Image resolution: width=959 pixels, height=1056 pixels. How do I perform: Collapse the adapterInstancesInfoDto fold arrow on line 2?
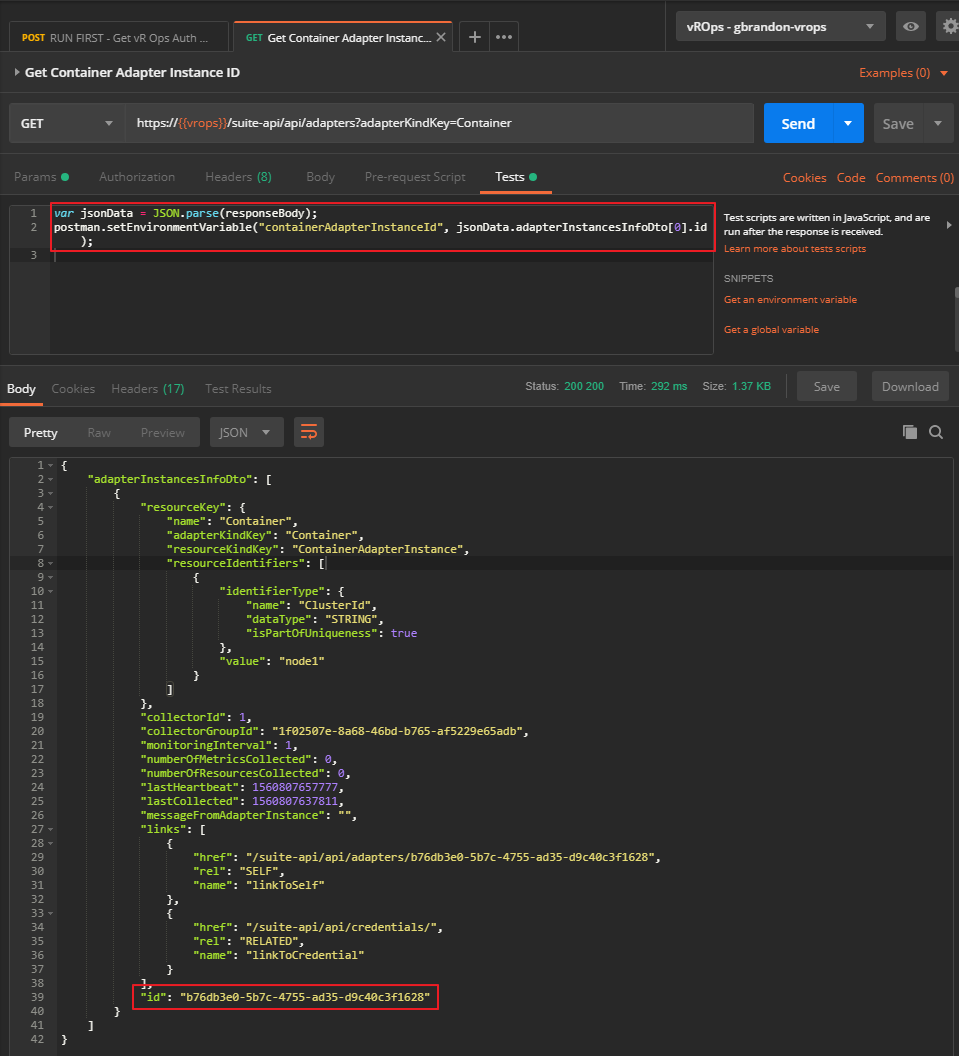pos(49,479)
